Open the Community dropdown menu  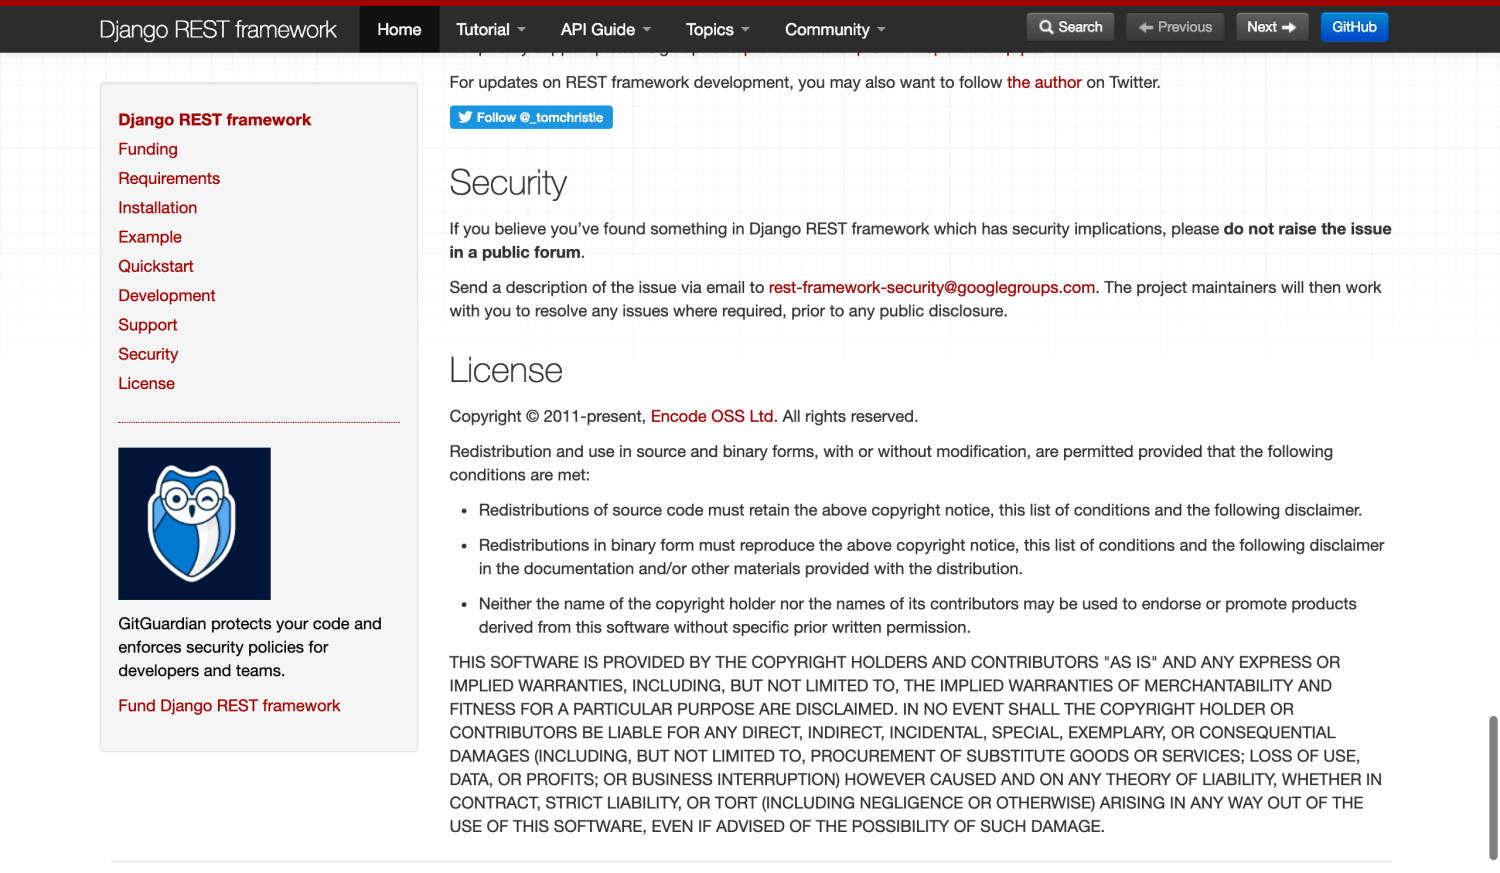click(835, 29)
